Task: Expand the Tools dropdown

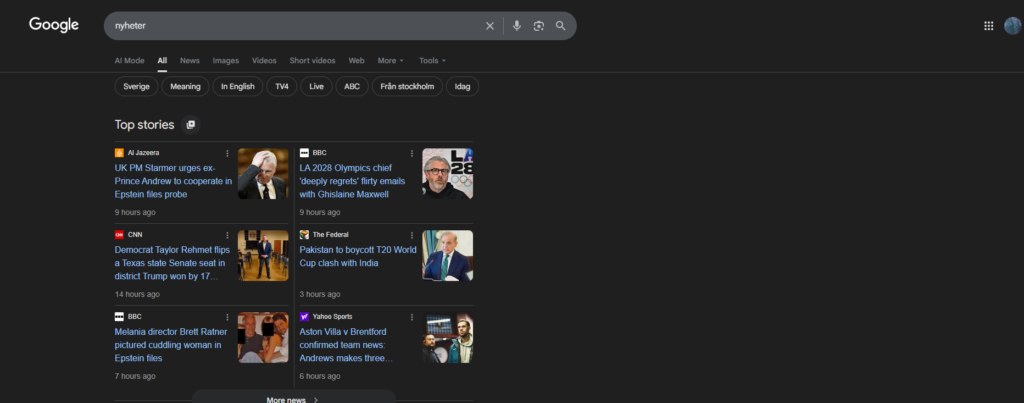Action: pos(432,61)
